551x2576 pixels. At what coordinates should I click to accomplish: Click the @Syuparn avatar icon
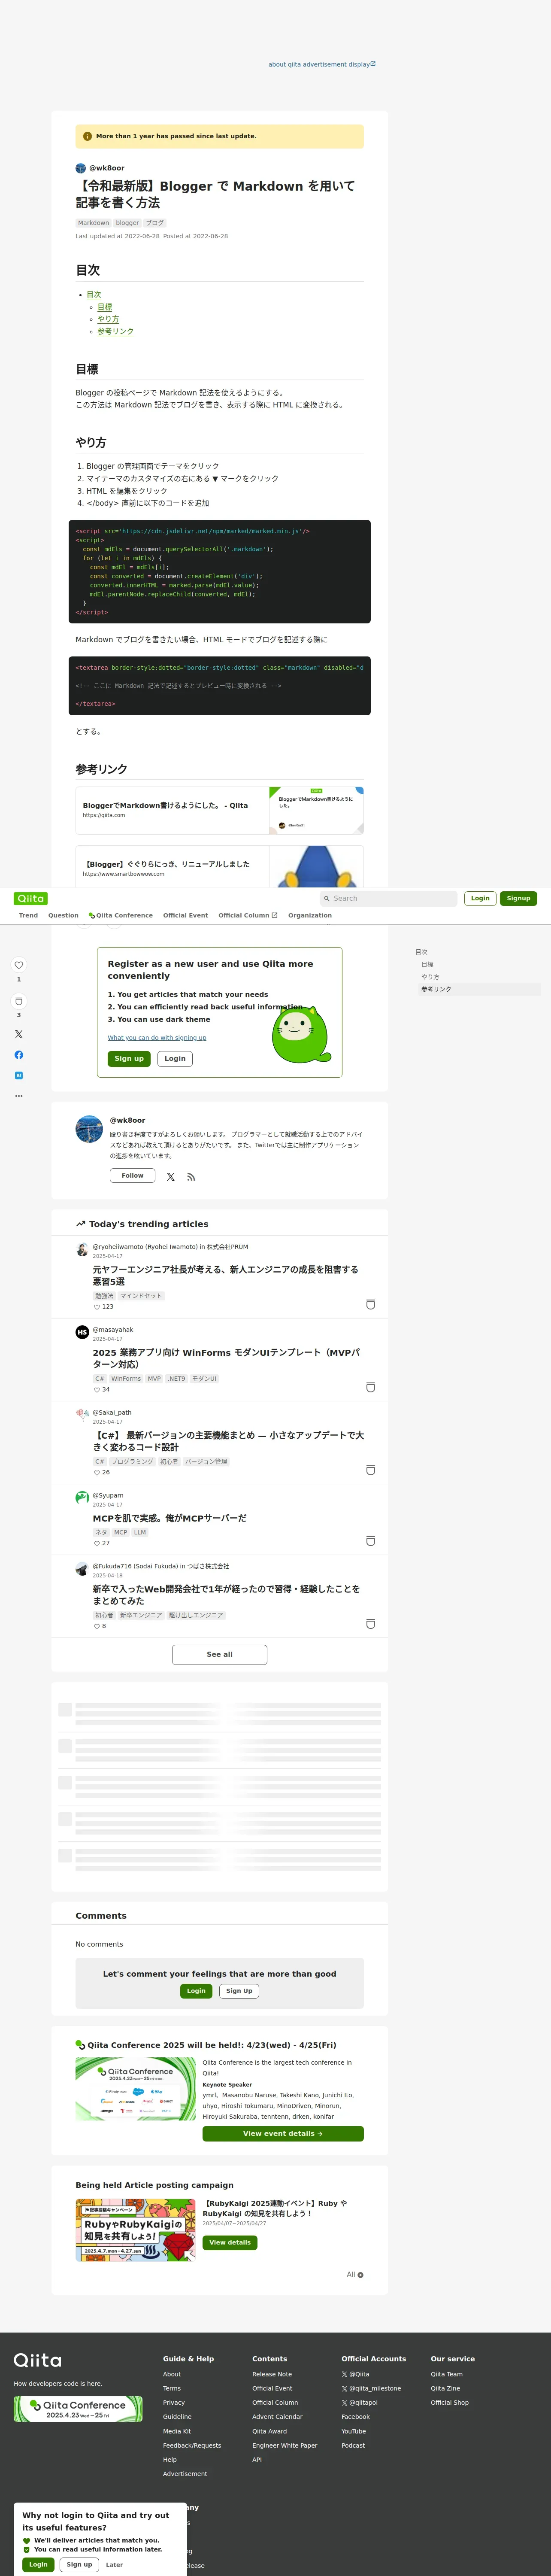coord(82,1498)
